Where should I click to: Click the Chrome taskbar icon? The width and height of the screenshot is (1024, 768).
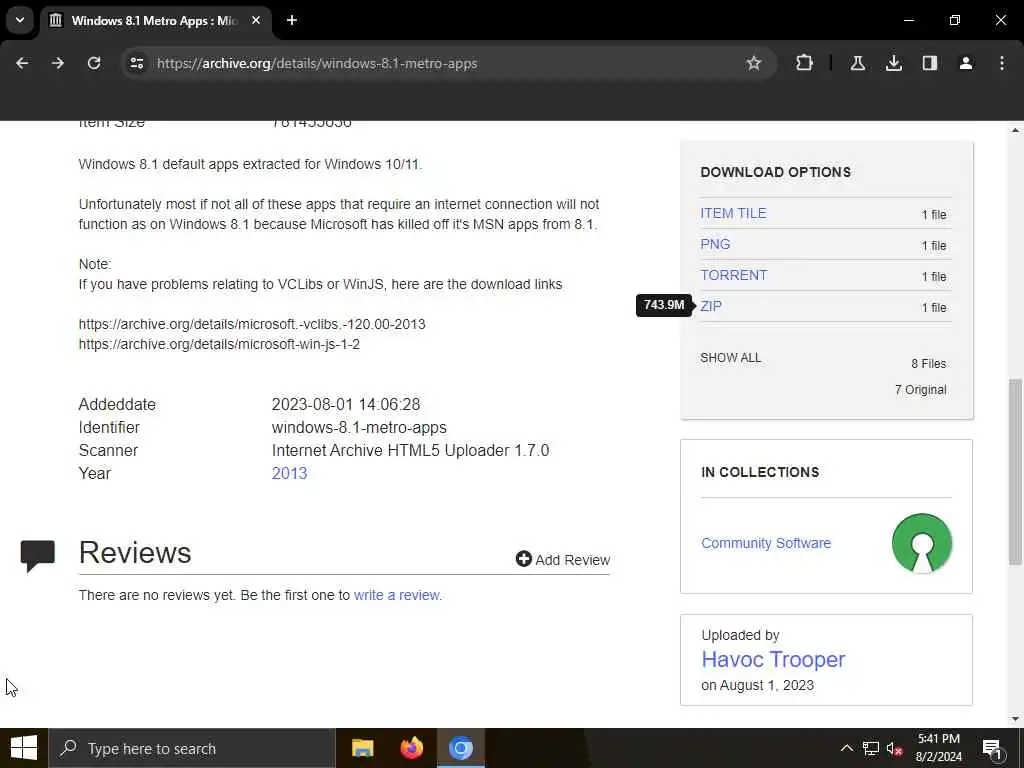point(460,748)
